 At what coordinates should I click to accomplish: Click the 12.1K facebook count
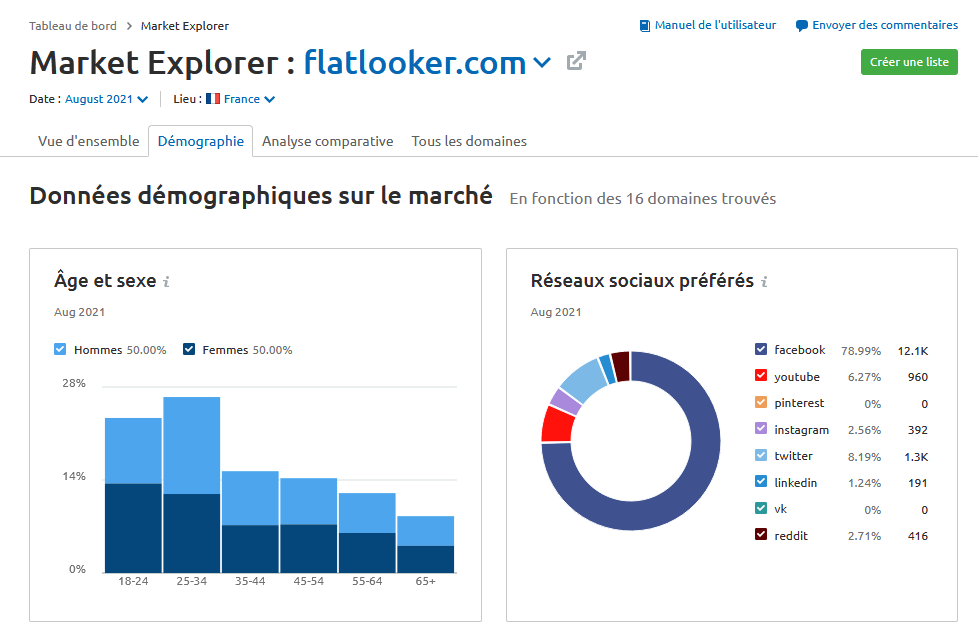click(x=913, y=351)
